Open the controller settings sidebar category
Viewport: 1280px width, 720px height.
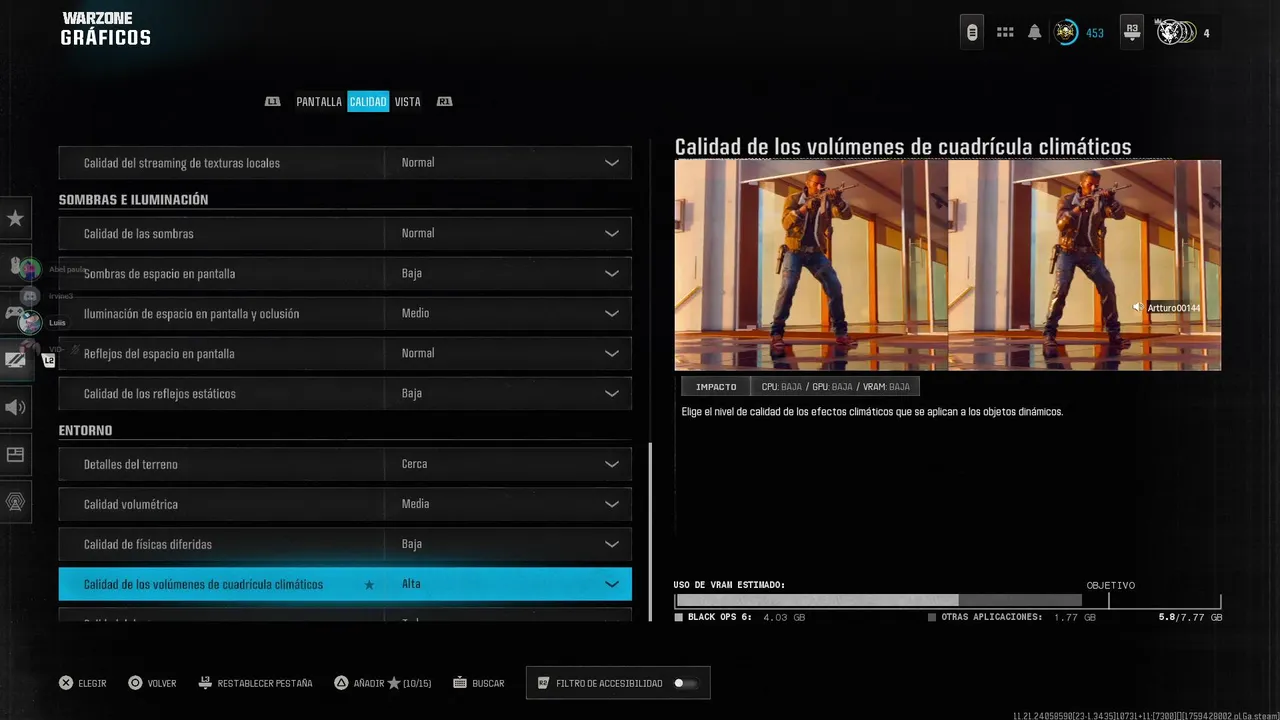pos(15,313)
